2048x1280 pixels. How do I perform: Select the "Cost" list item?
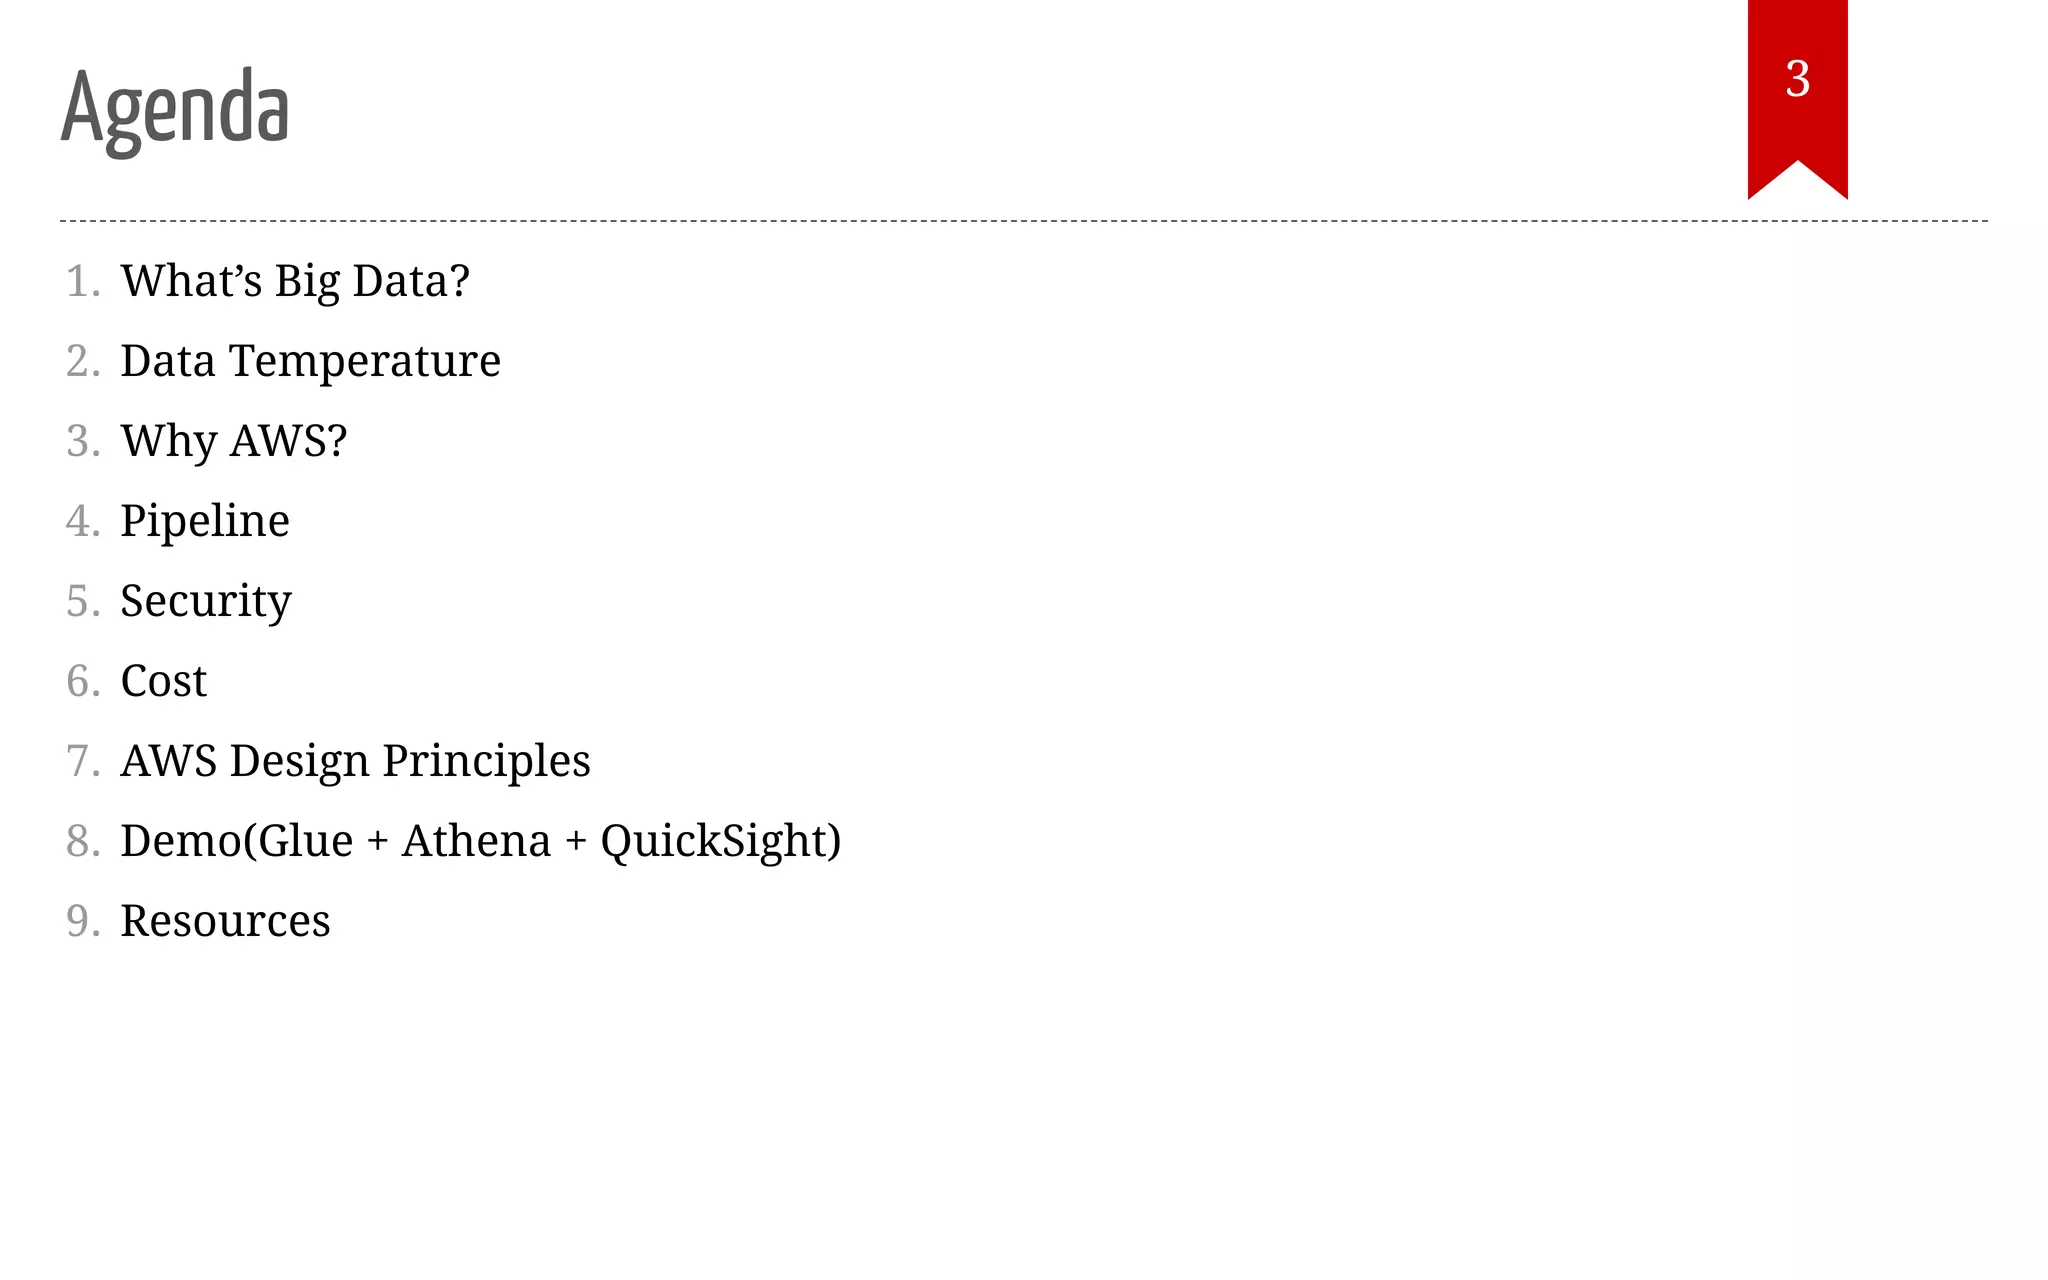coord(163,681)
